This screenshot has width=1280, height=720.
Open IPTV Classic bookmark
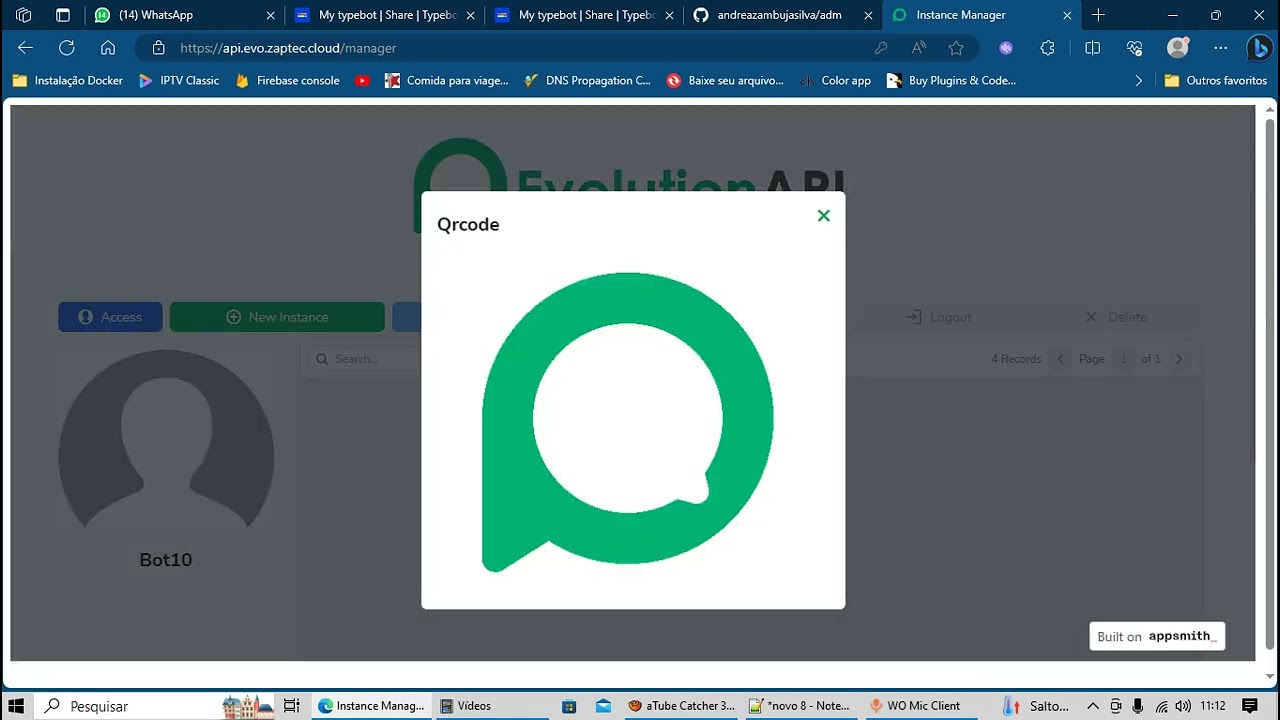coord(179,80)
